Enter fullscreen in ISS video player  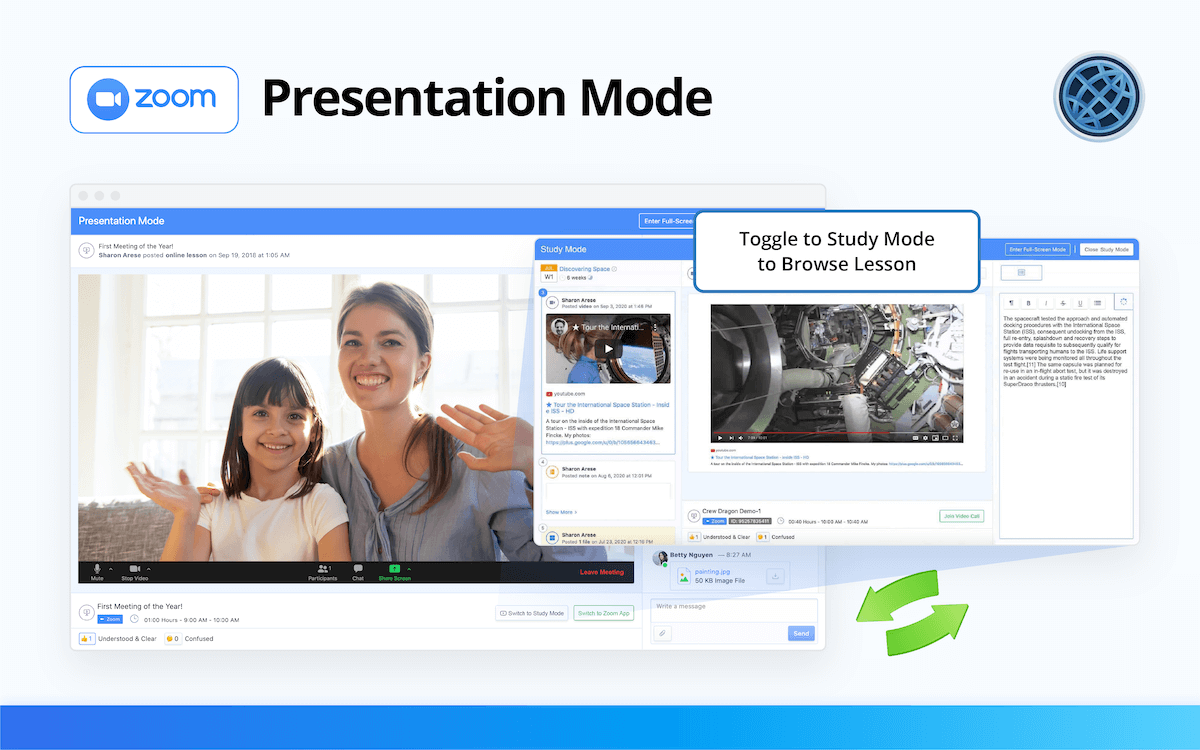pyautogui.click(x=956, y=437)
